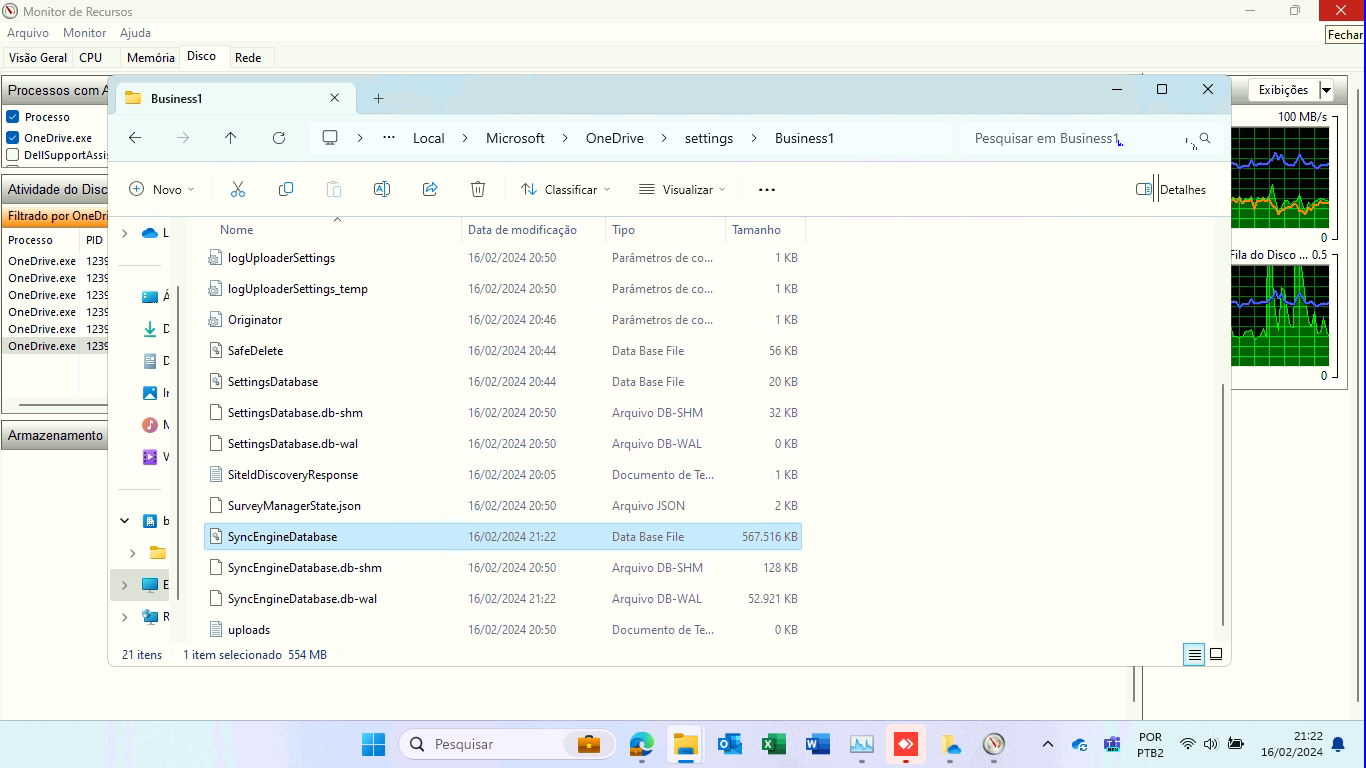
Task: Open the notification bell in system tray
Action: coord(1338,744)
